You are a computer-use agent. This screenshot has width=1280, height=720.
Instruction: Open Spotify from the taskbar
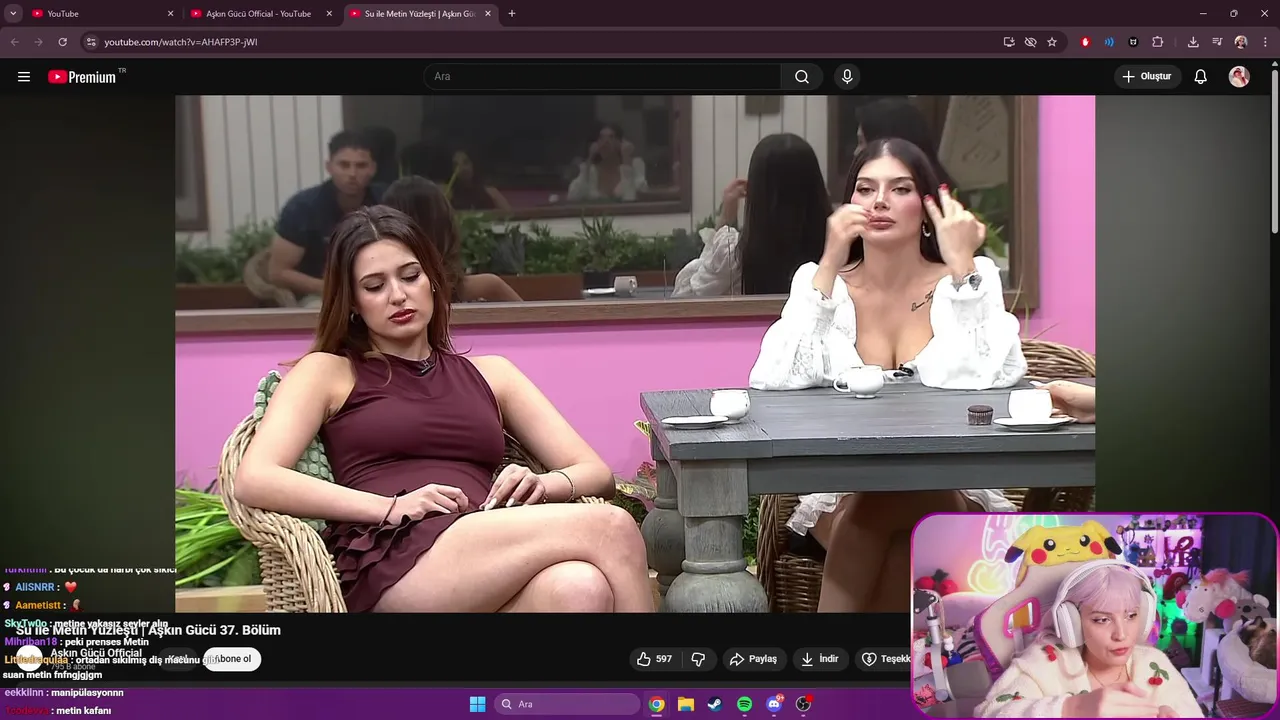[744, 704]
